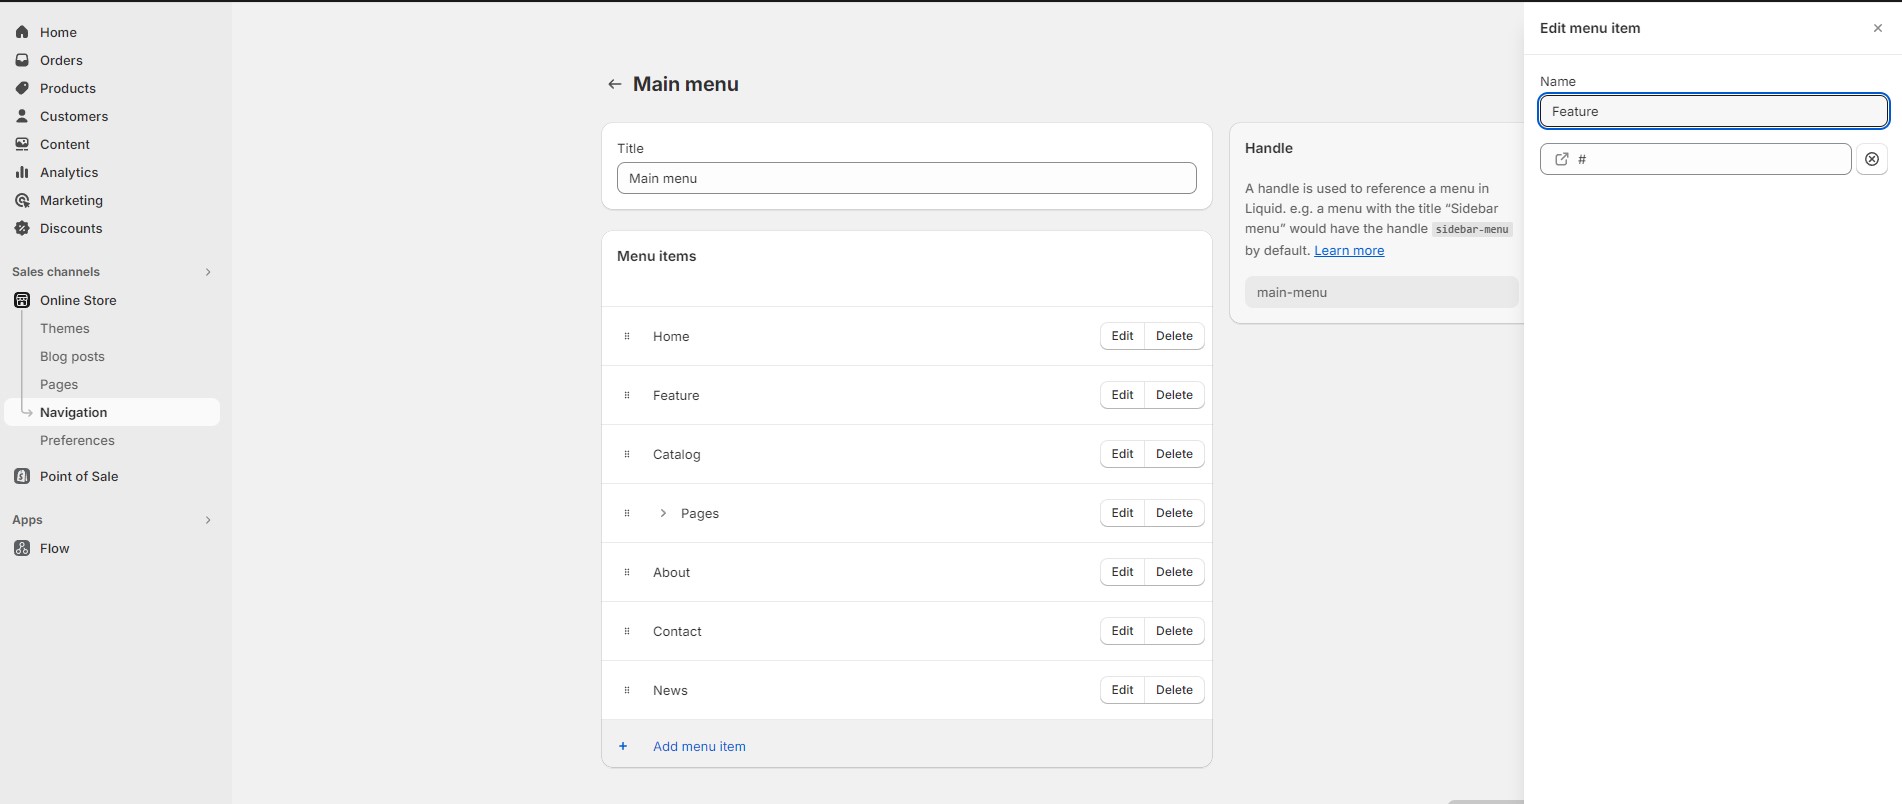Clear the link with circled X icon

(x=1872, y=159)
